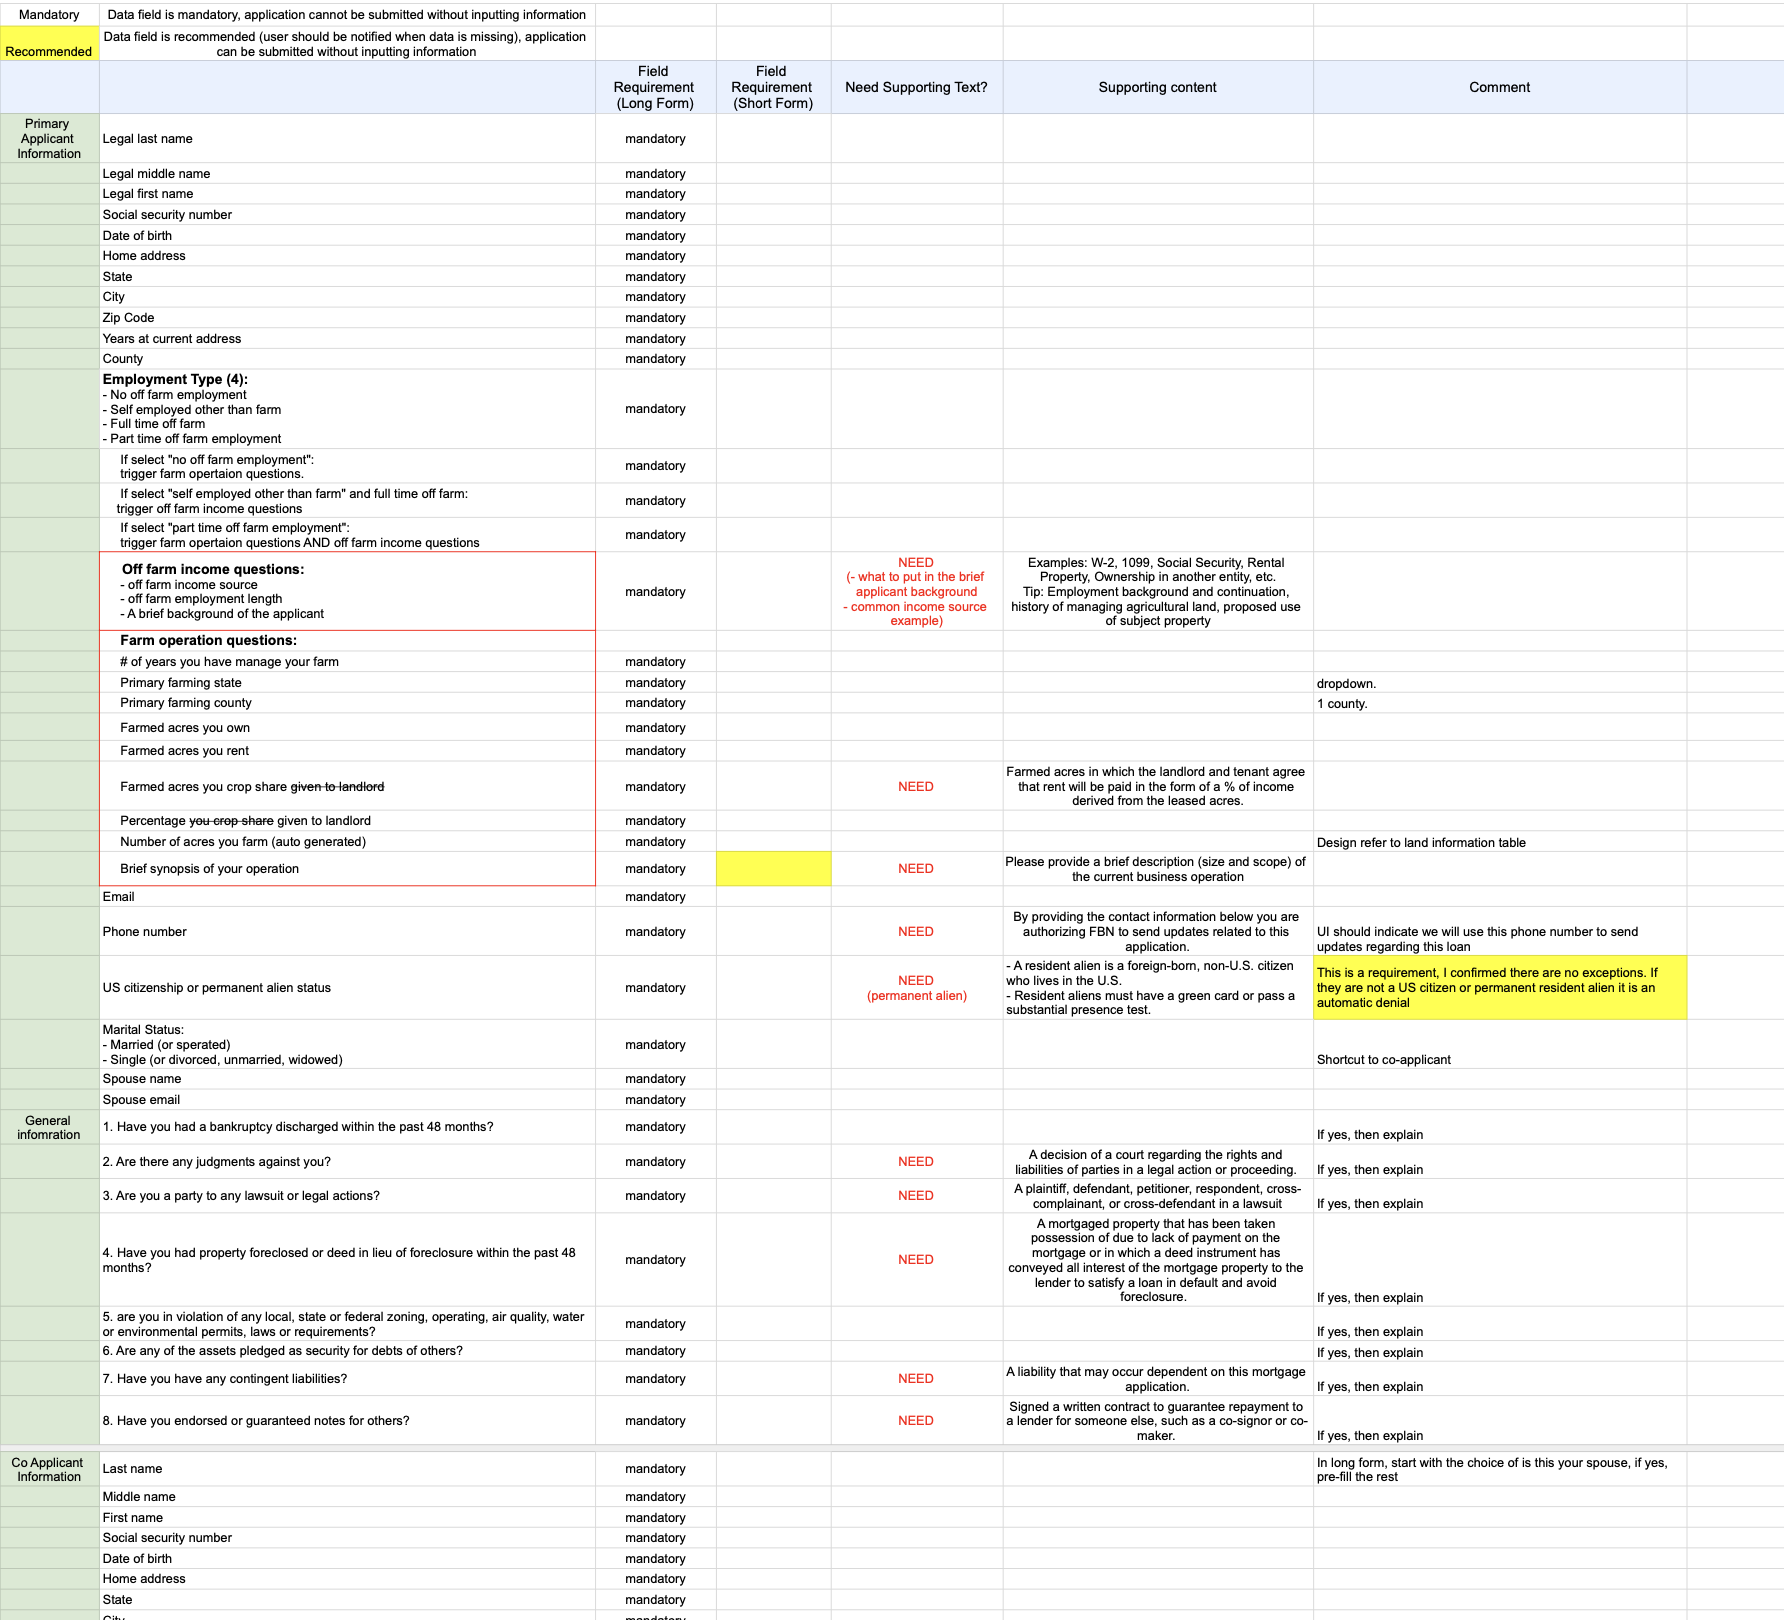Select 'A liability that may occur' supporting content
The width and height of the screenshot is (1784, 1620).
pyautogui.click(x=1157, y=1379)
